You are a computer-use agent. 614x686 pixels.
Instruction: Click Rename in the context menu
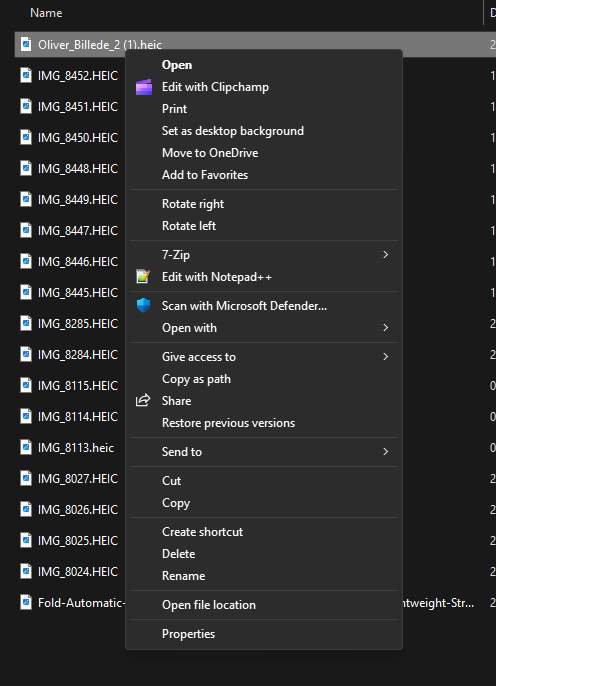(x=183, y=576)
